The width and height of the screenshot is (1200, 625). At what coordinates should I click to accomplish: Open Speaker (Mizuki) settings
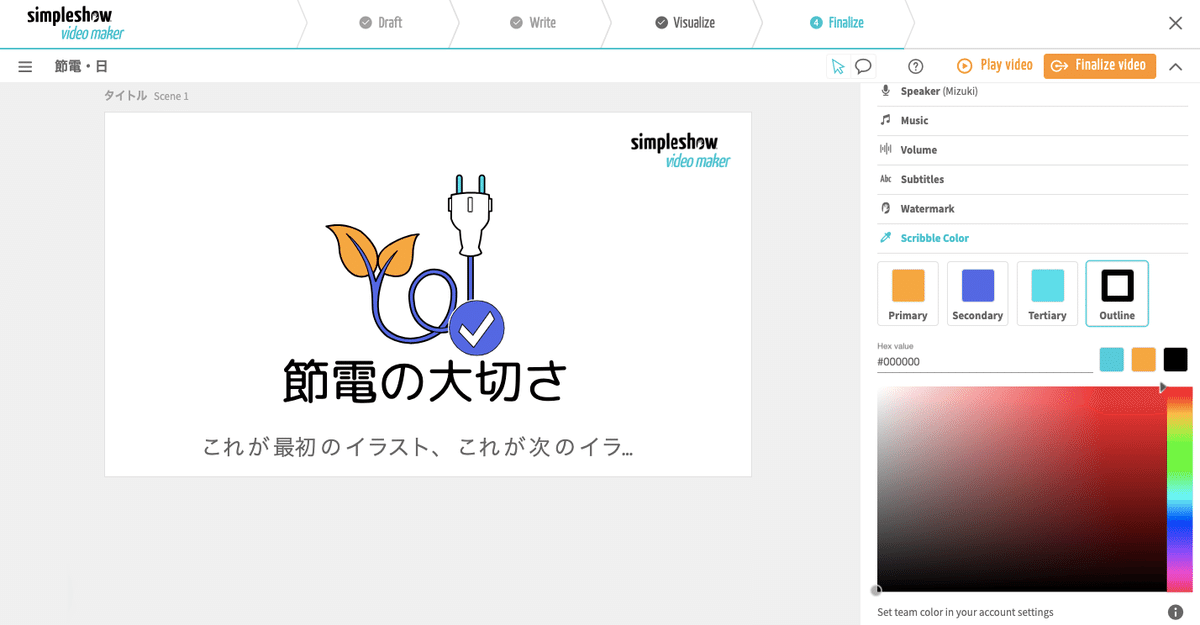(x=1032, y=91)
